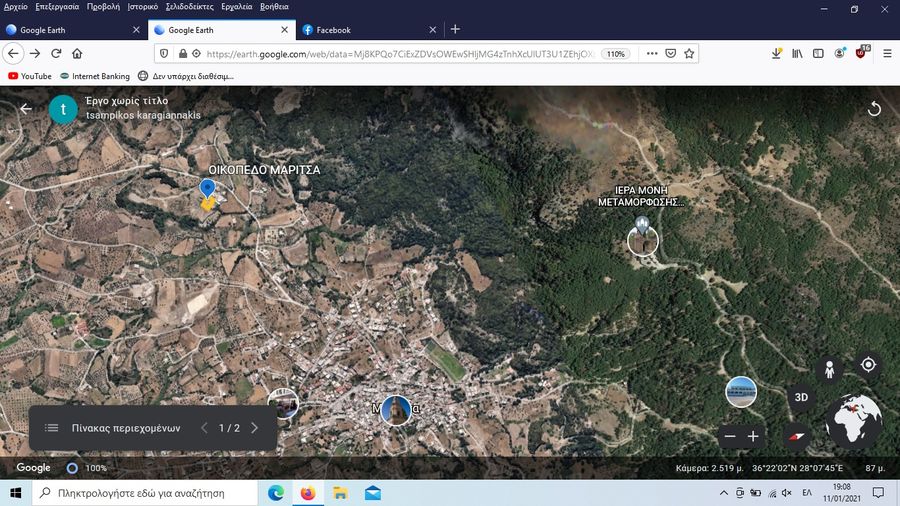Save page to Pocket
Image resolution: width=900 pixels, height=506 pixels.
pyautogui.click(x=670, y=53)
